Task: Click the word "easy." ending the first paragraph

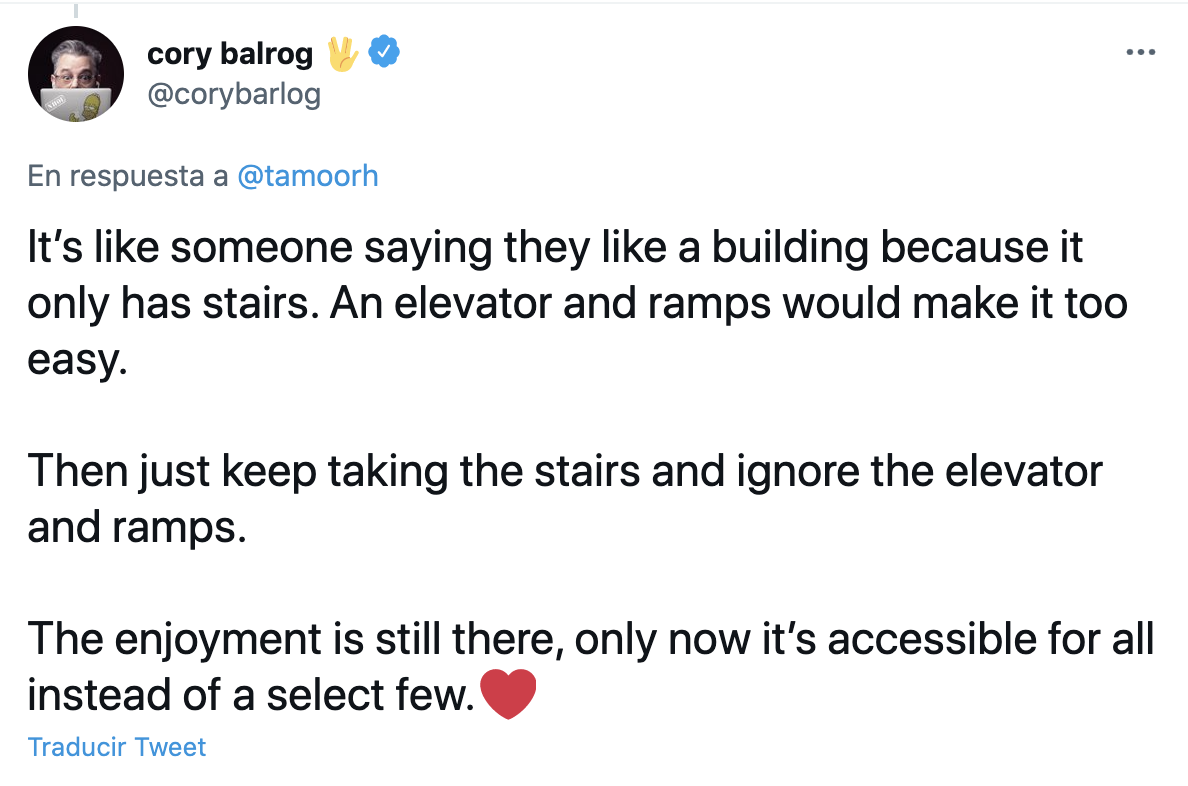Action: 78,359
